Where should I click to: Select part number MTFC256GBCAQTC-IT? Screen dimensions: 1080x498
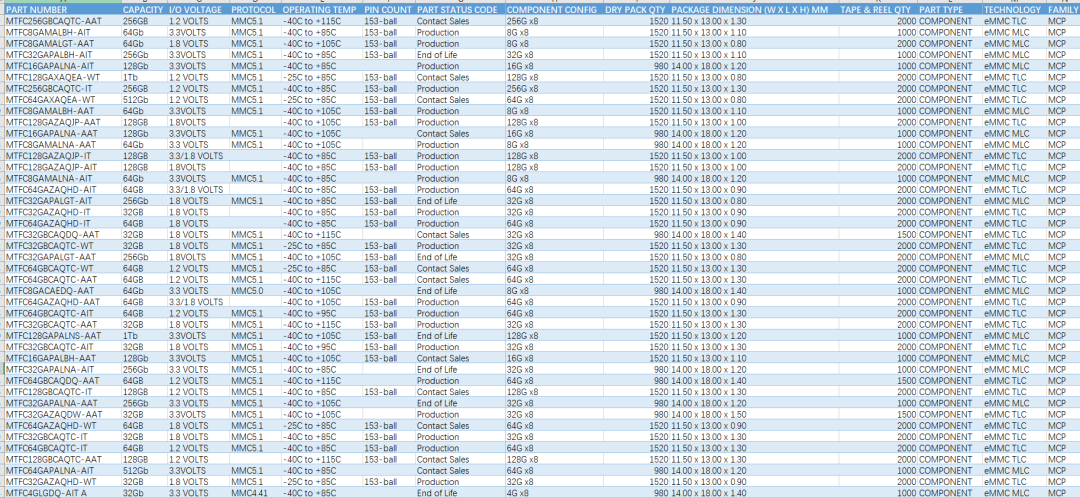(62, 89)
